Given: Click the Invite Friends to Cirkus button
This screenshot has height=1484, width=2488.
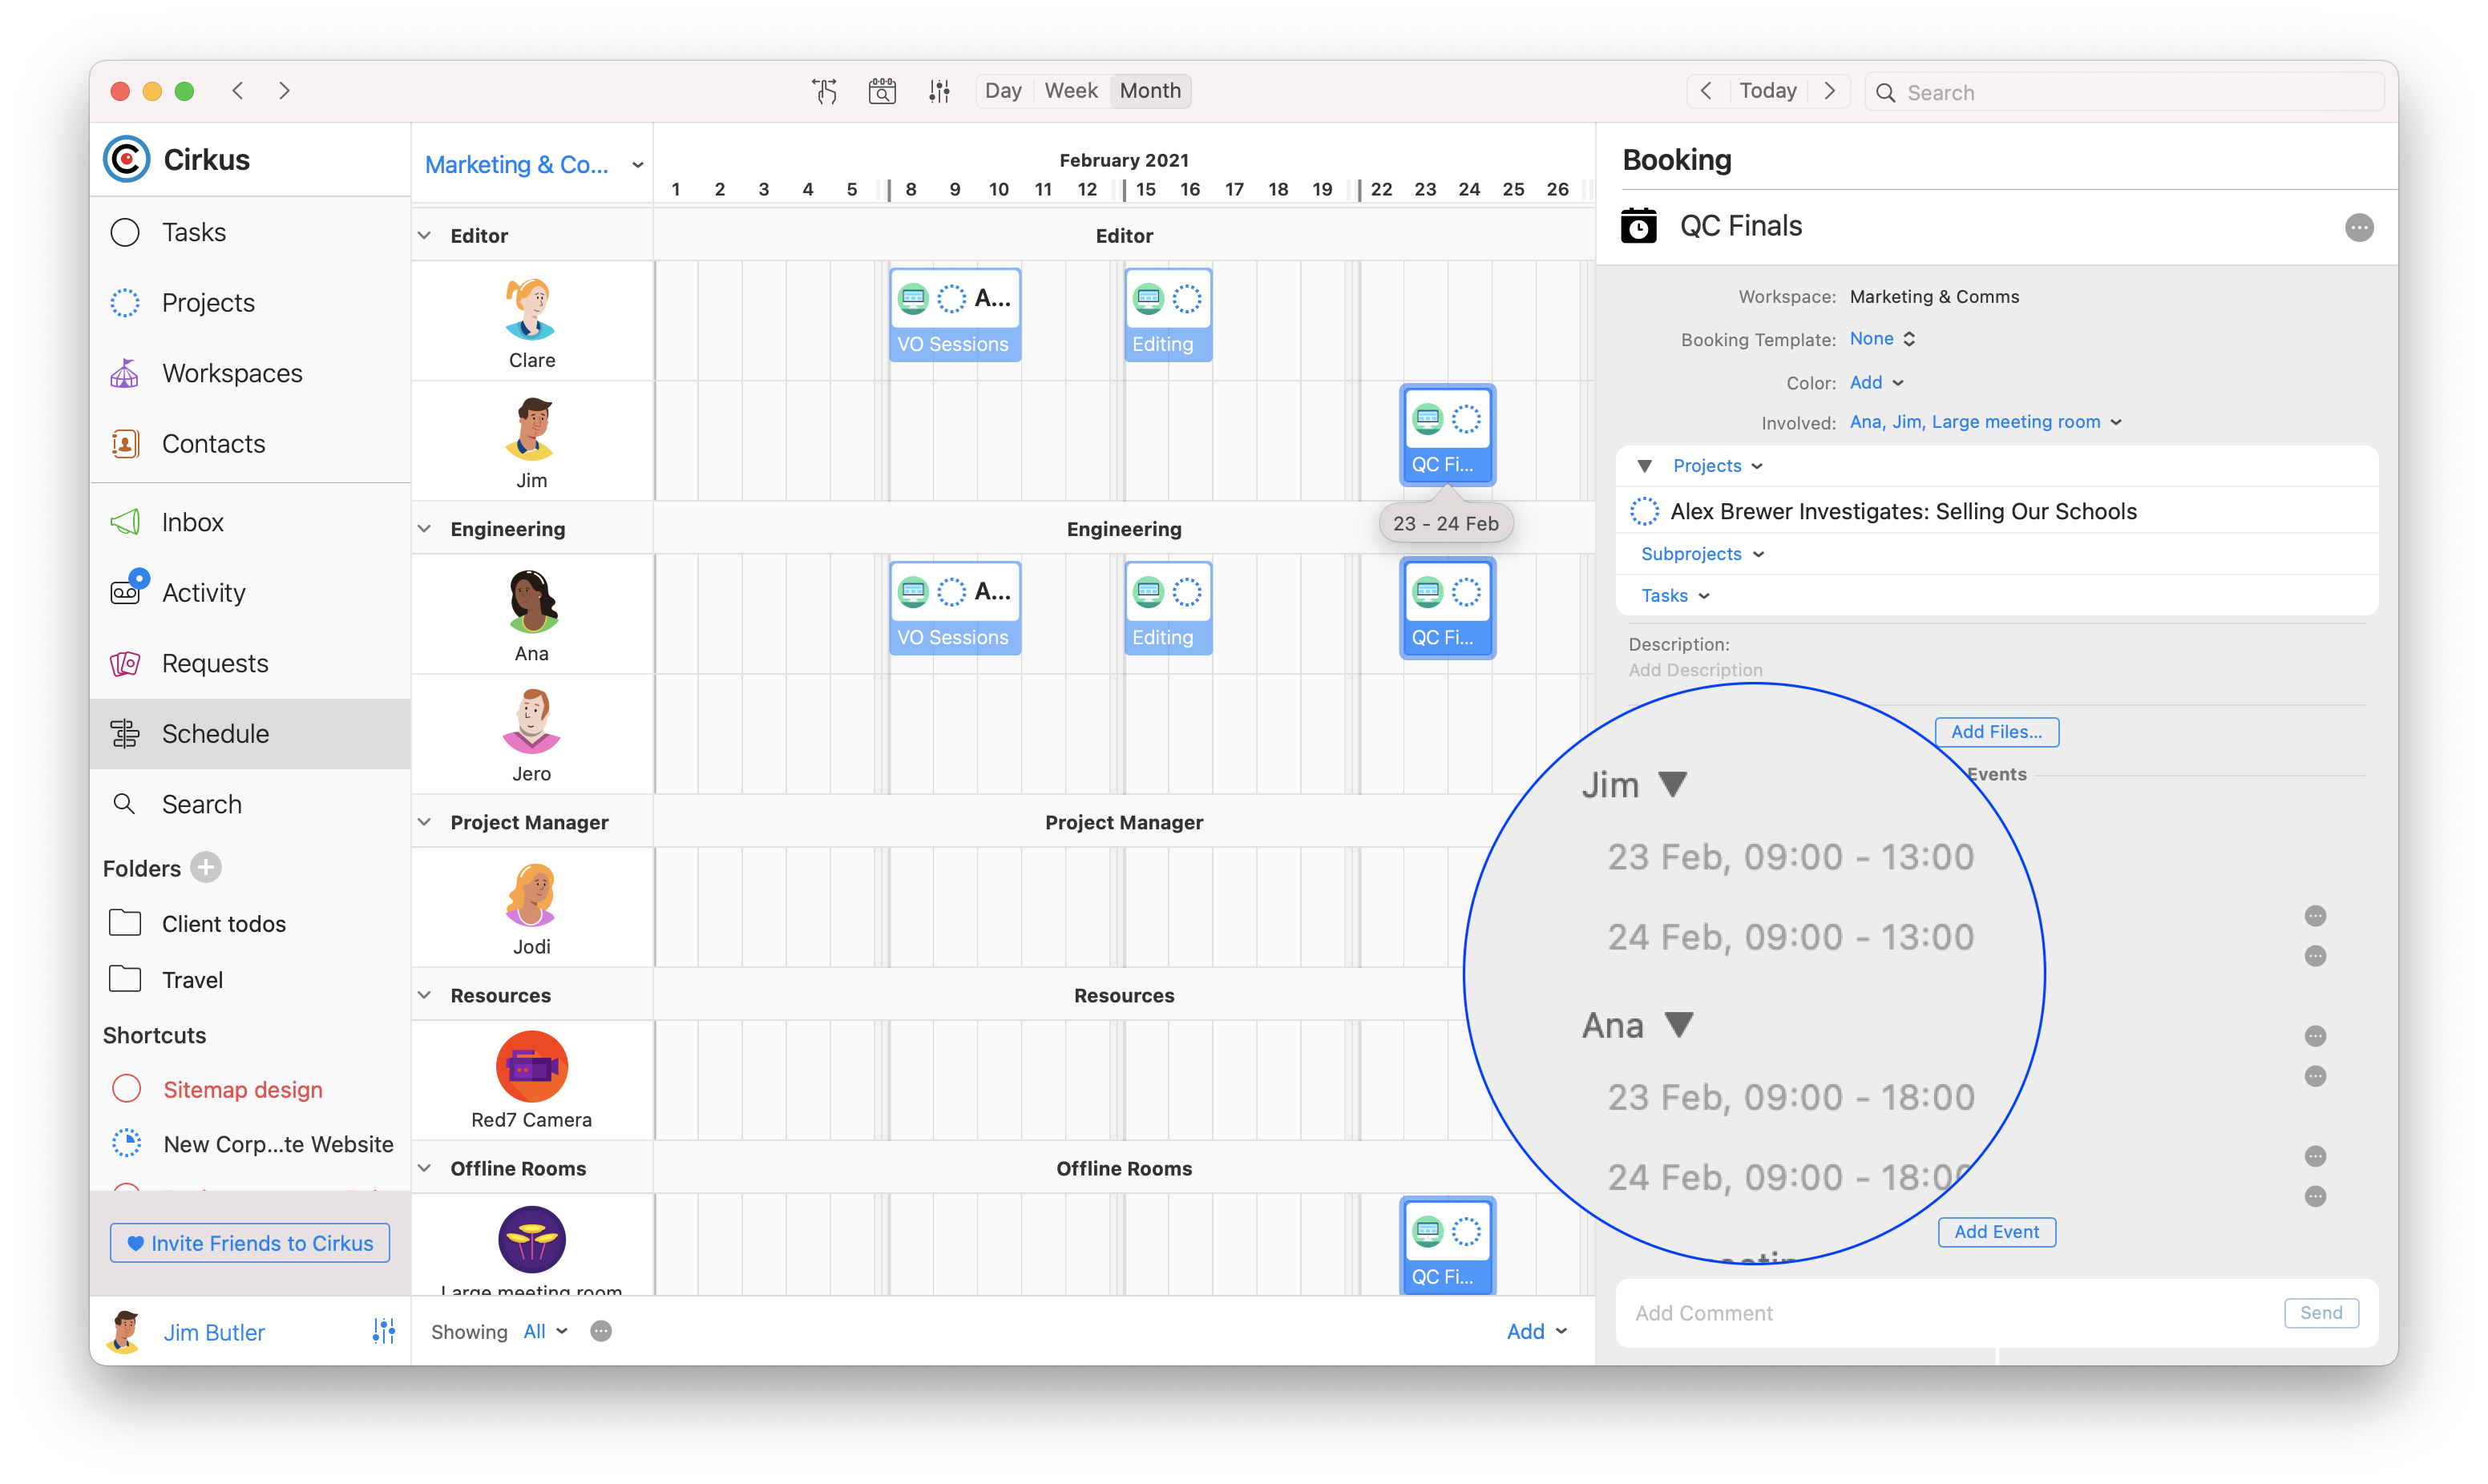Looking at the screenshot, I should (250, 1243).
